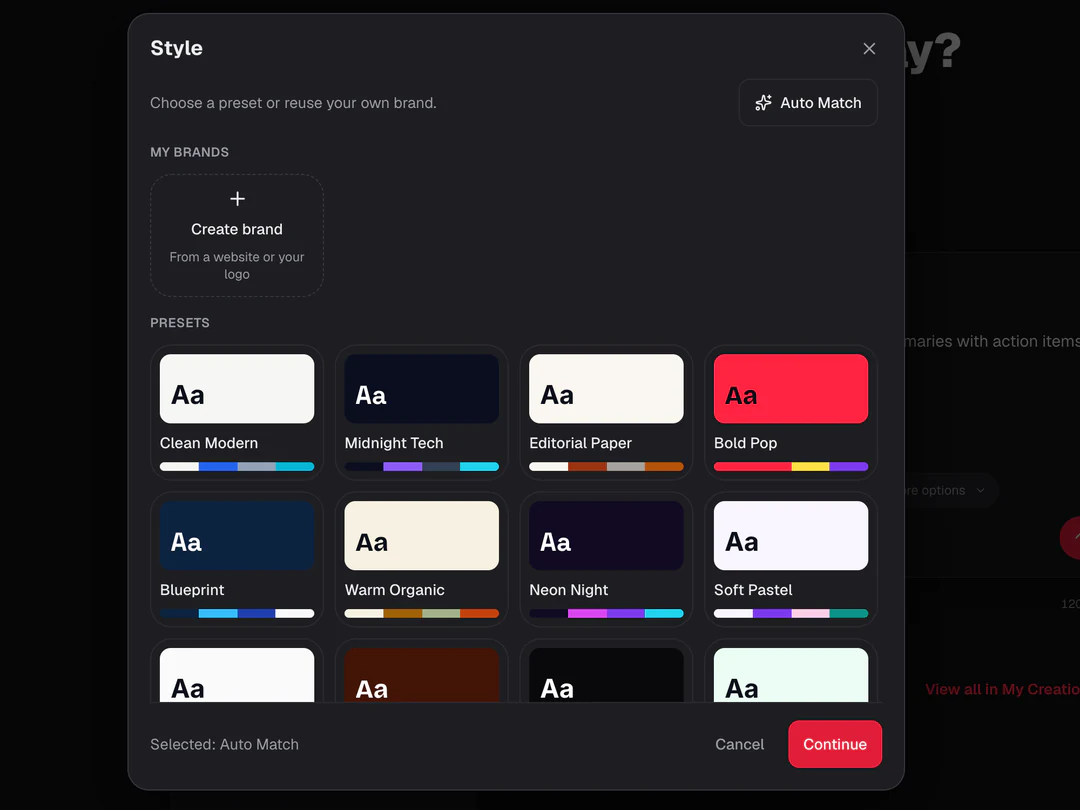Screen dimensions: 1080x810
Task: Choose the Blueprint preset
Action: pos(237,559)
